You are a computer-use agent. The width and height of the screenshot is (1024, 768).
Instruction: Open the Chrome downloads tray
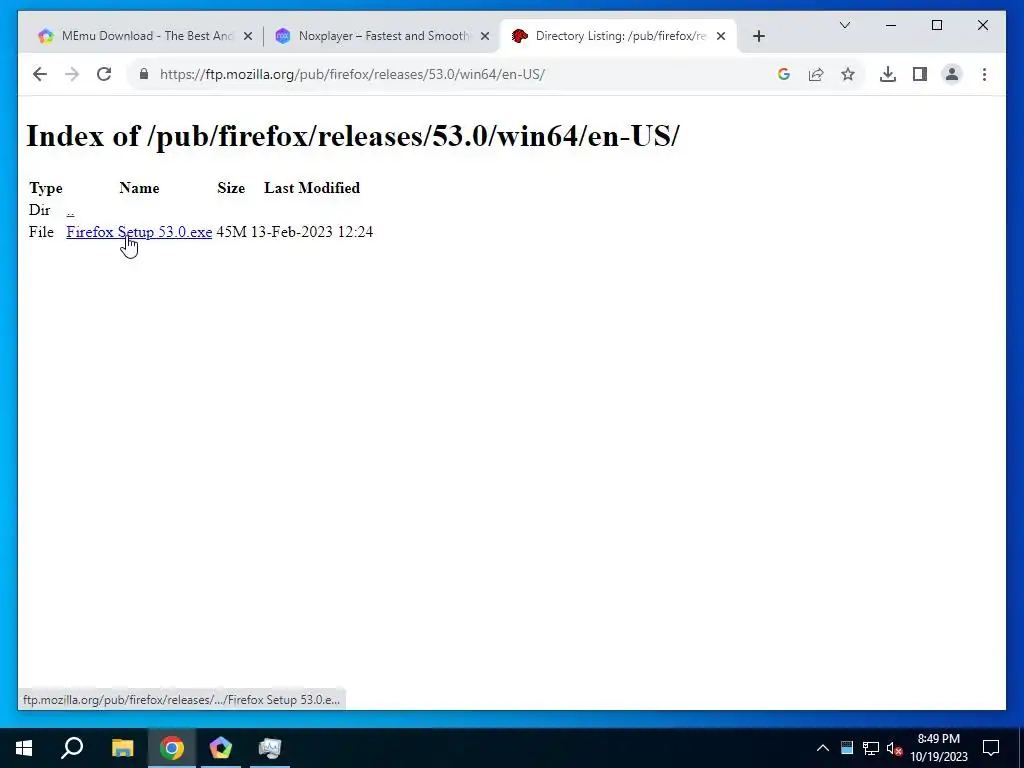click(888, 74)
